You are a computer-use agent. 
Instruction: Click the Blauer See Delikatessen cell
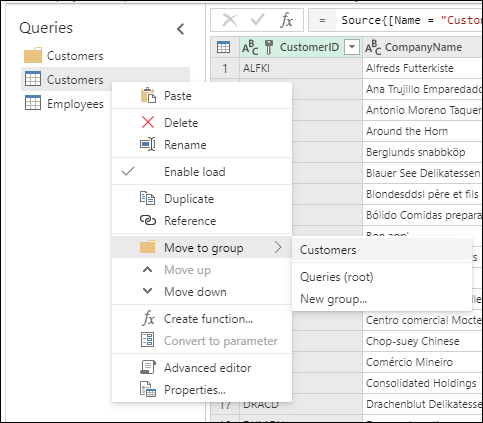tap(423, 173)
